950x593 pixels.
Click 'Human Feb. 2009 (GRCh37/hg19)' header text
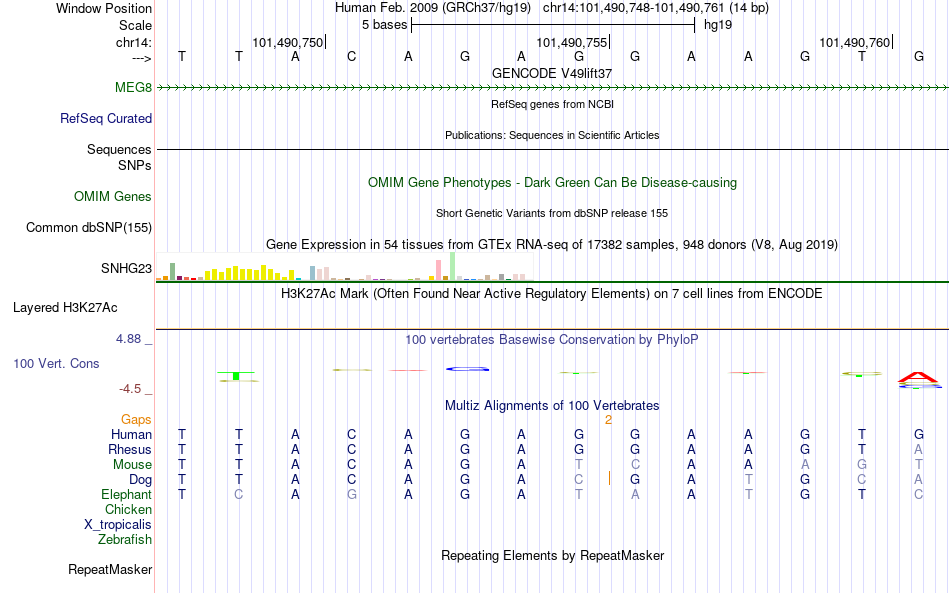point(433,8)
